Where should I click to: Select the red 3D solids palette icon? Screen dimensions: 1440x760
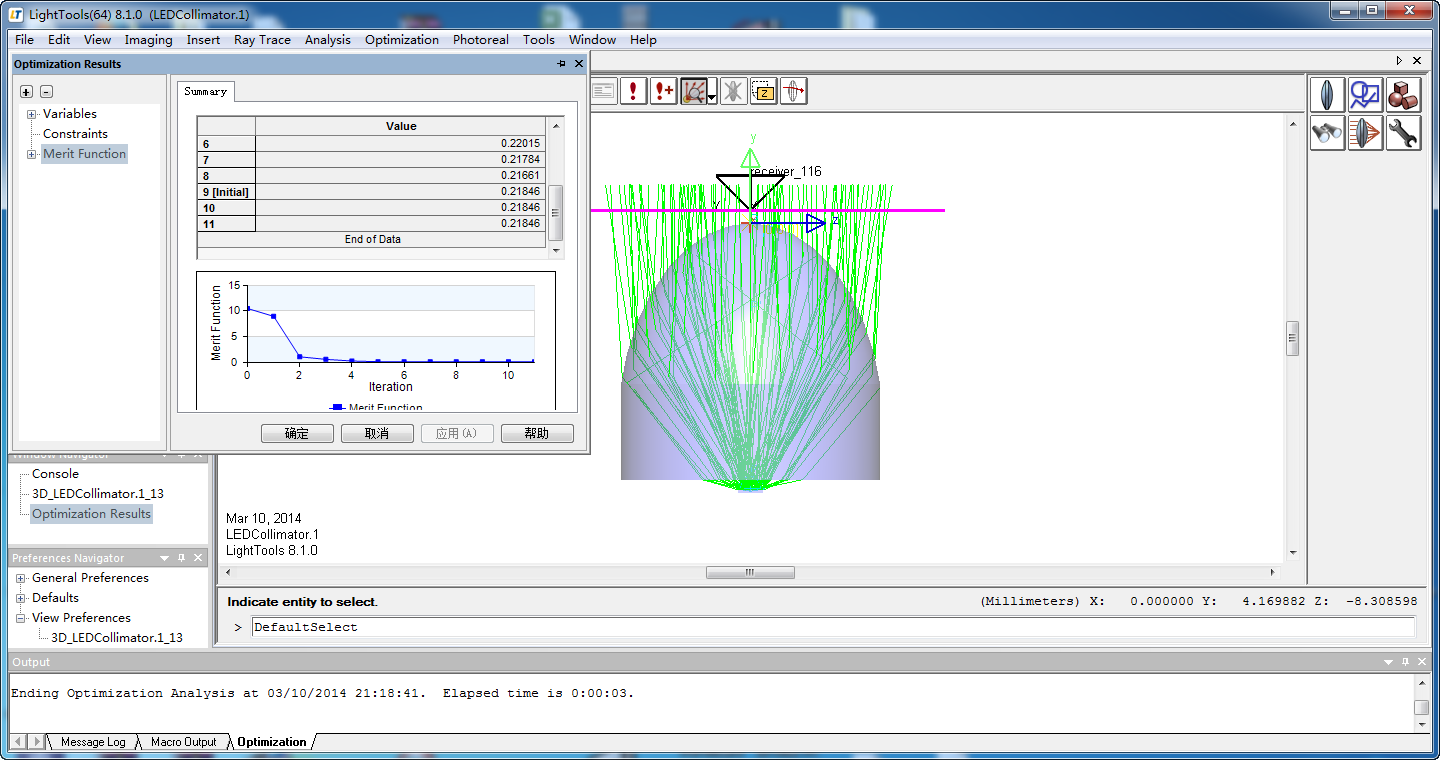[x=1403, y=95]
